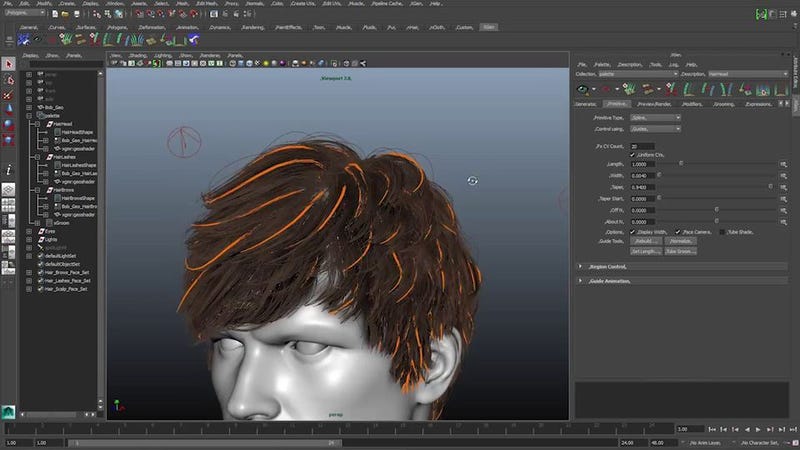The height and width of the screenshot is (450, 800).
Task: Open the Modifiers tab in XGen
Action: (x=692, y=104)
